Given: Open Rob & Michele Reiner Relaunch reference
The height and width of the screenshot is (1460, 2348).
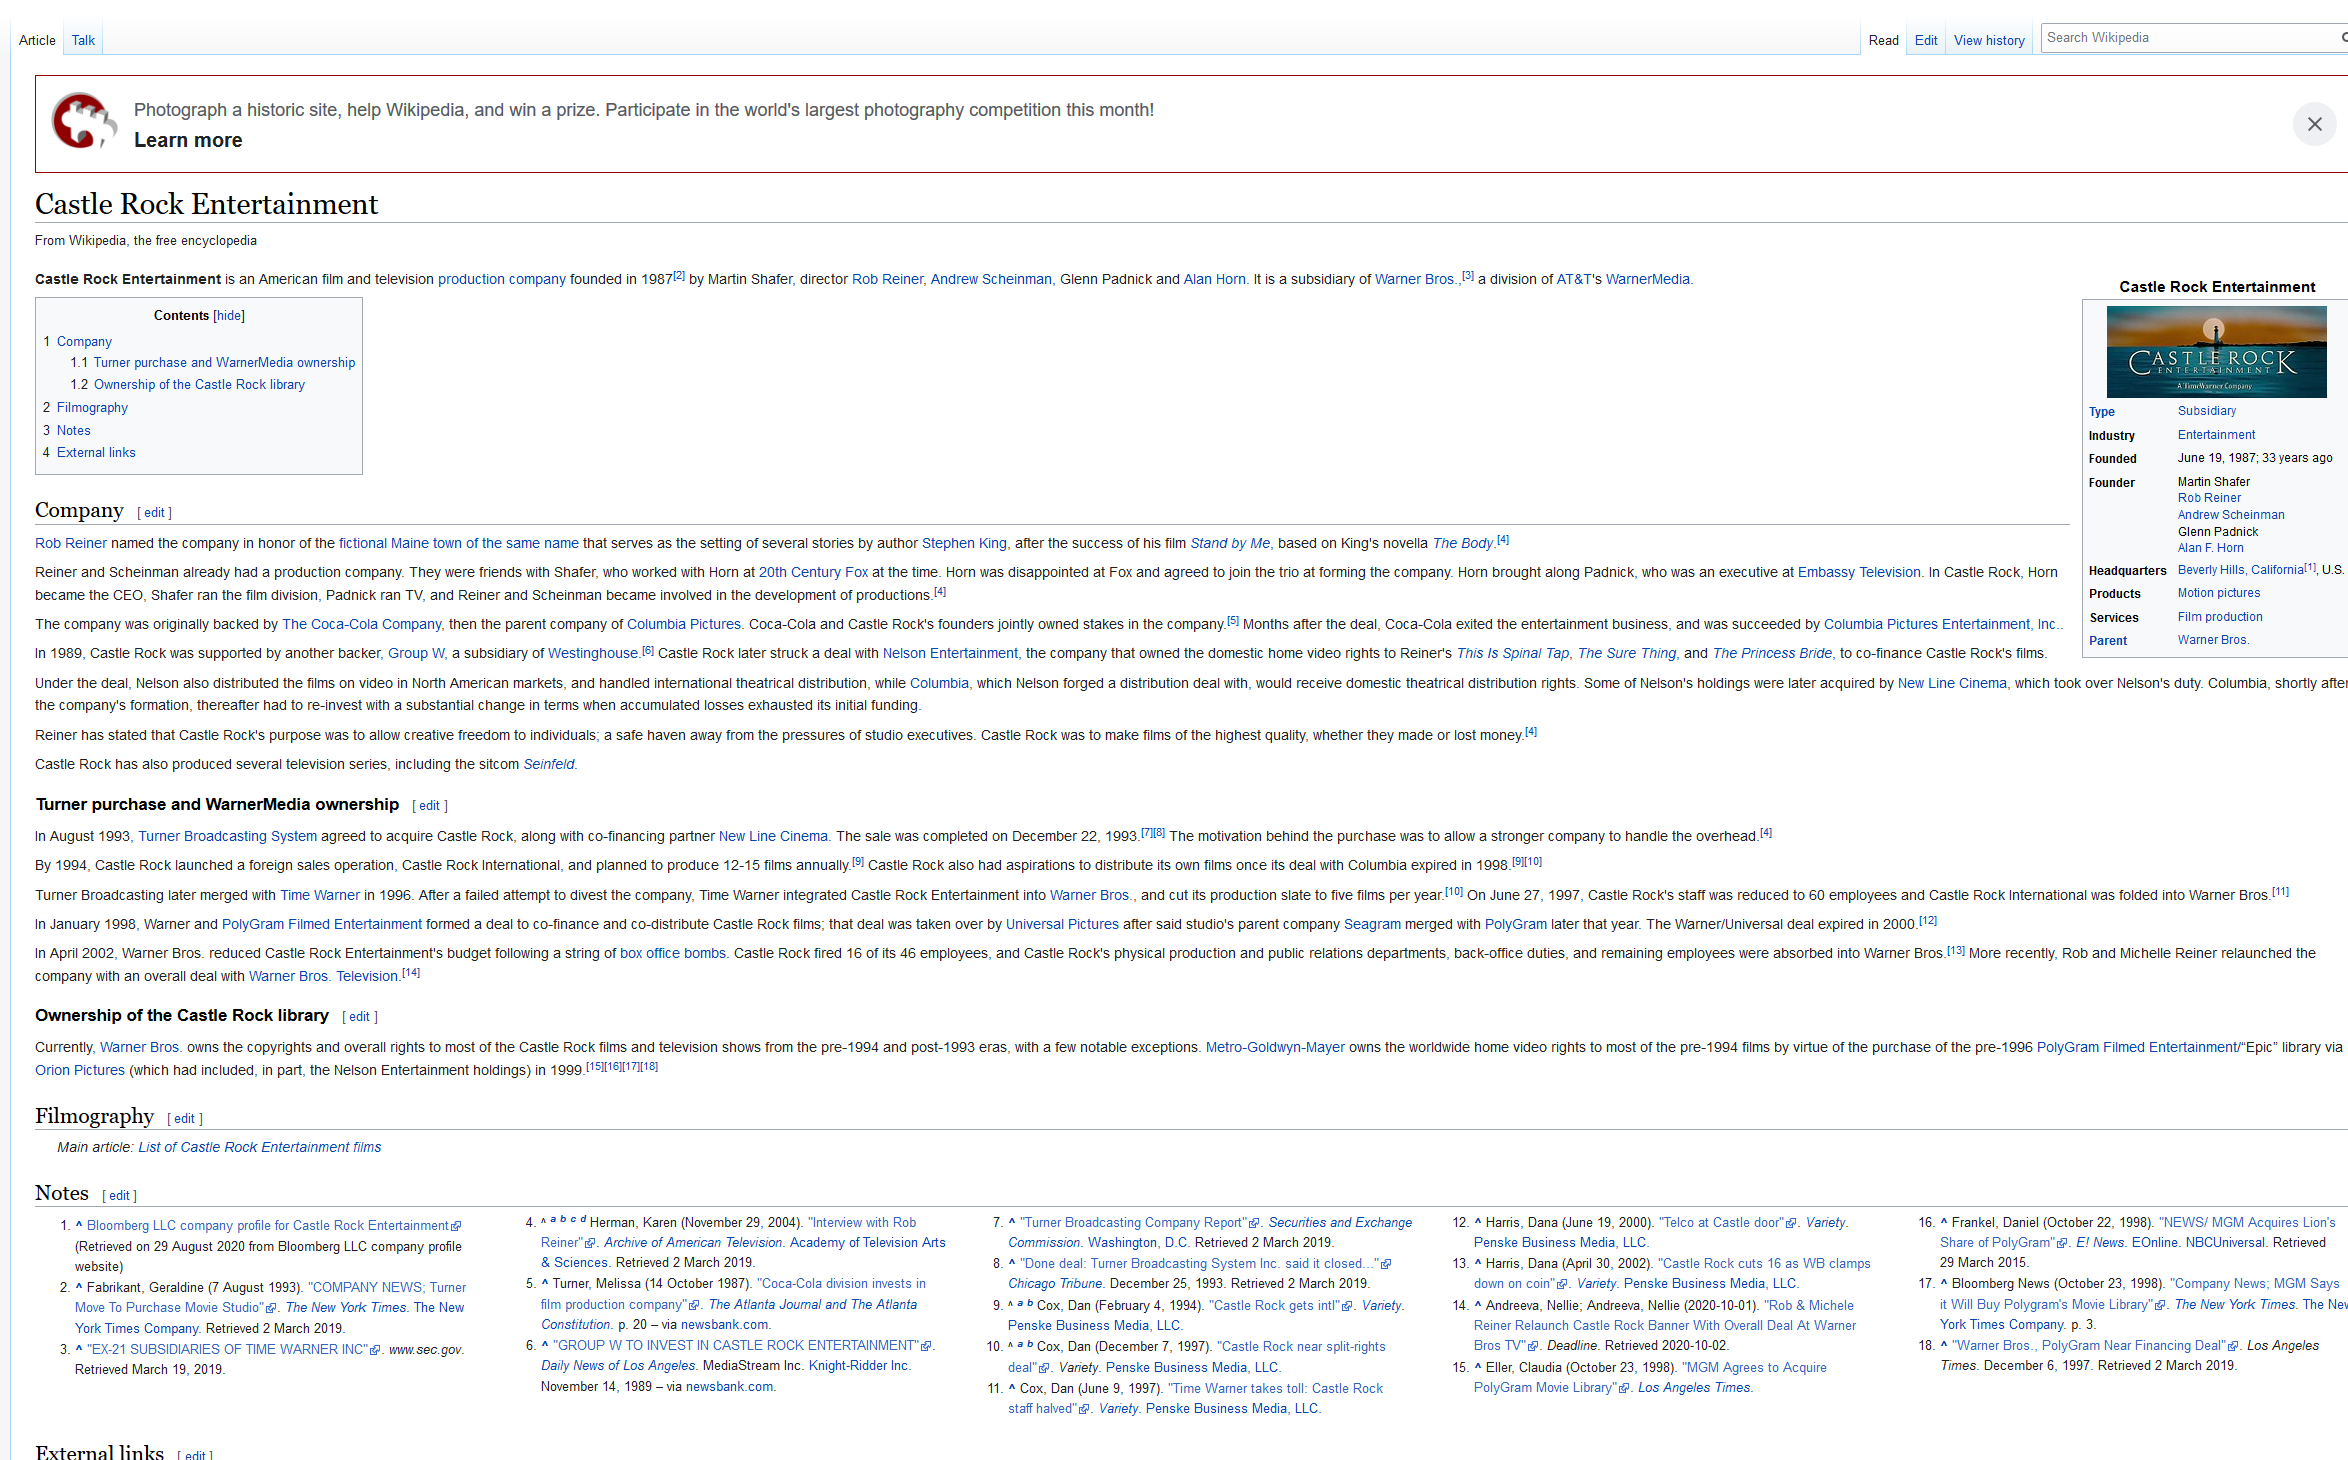Looking at the screenshot, I should click(x=1665, y=1326).
